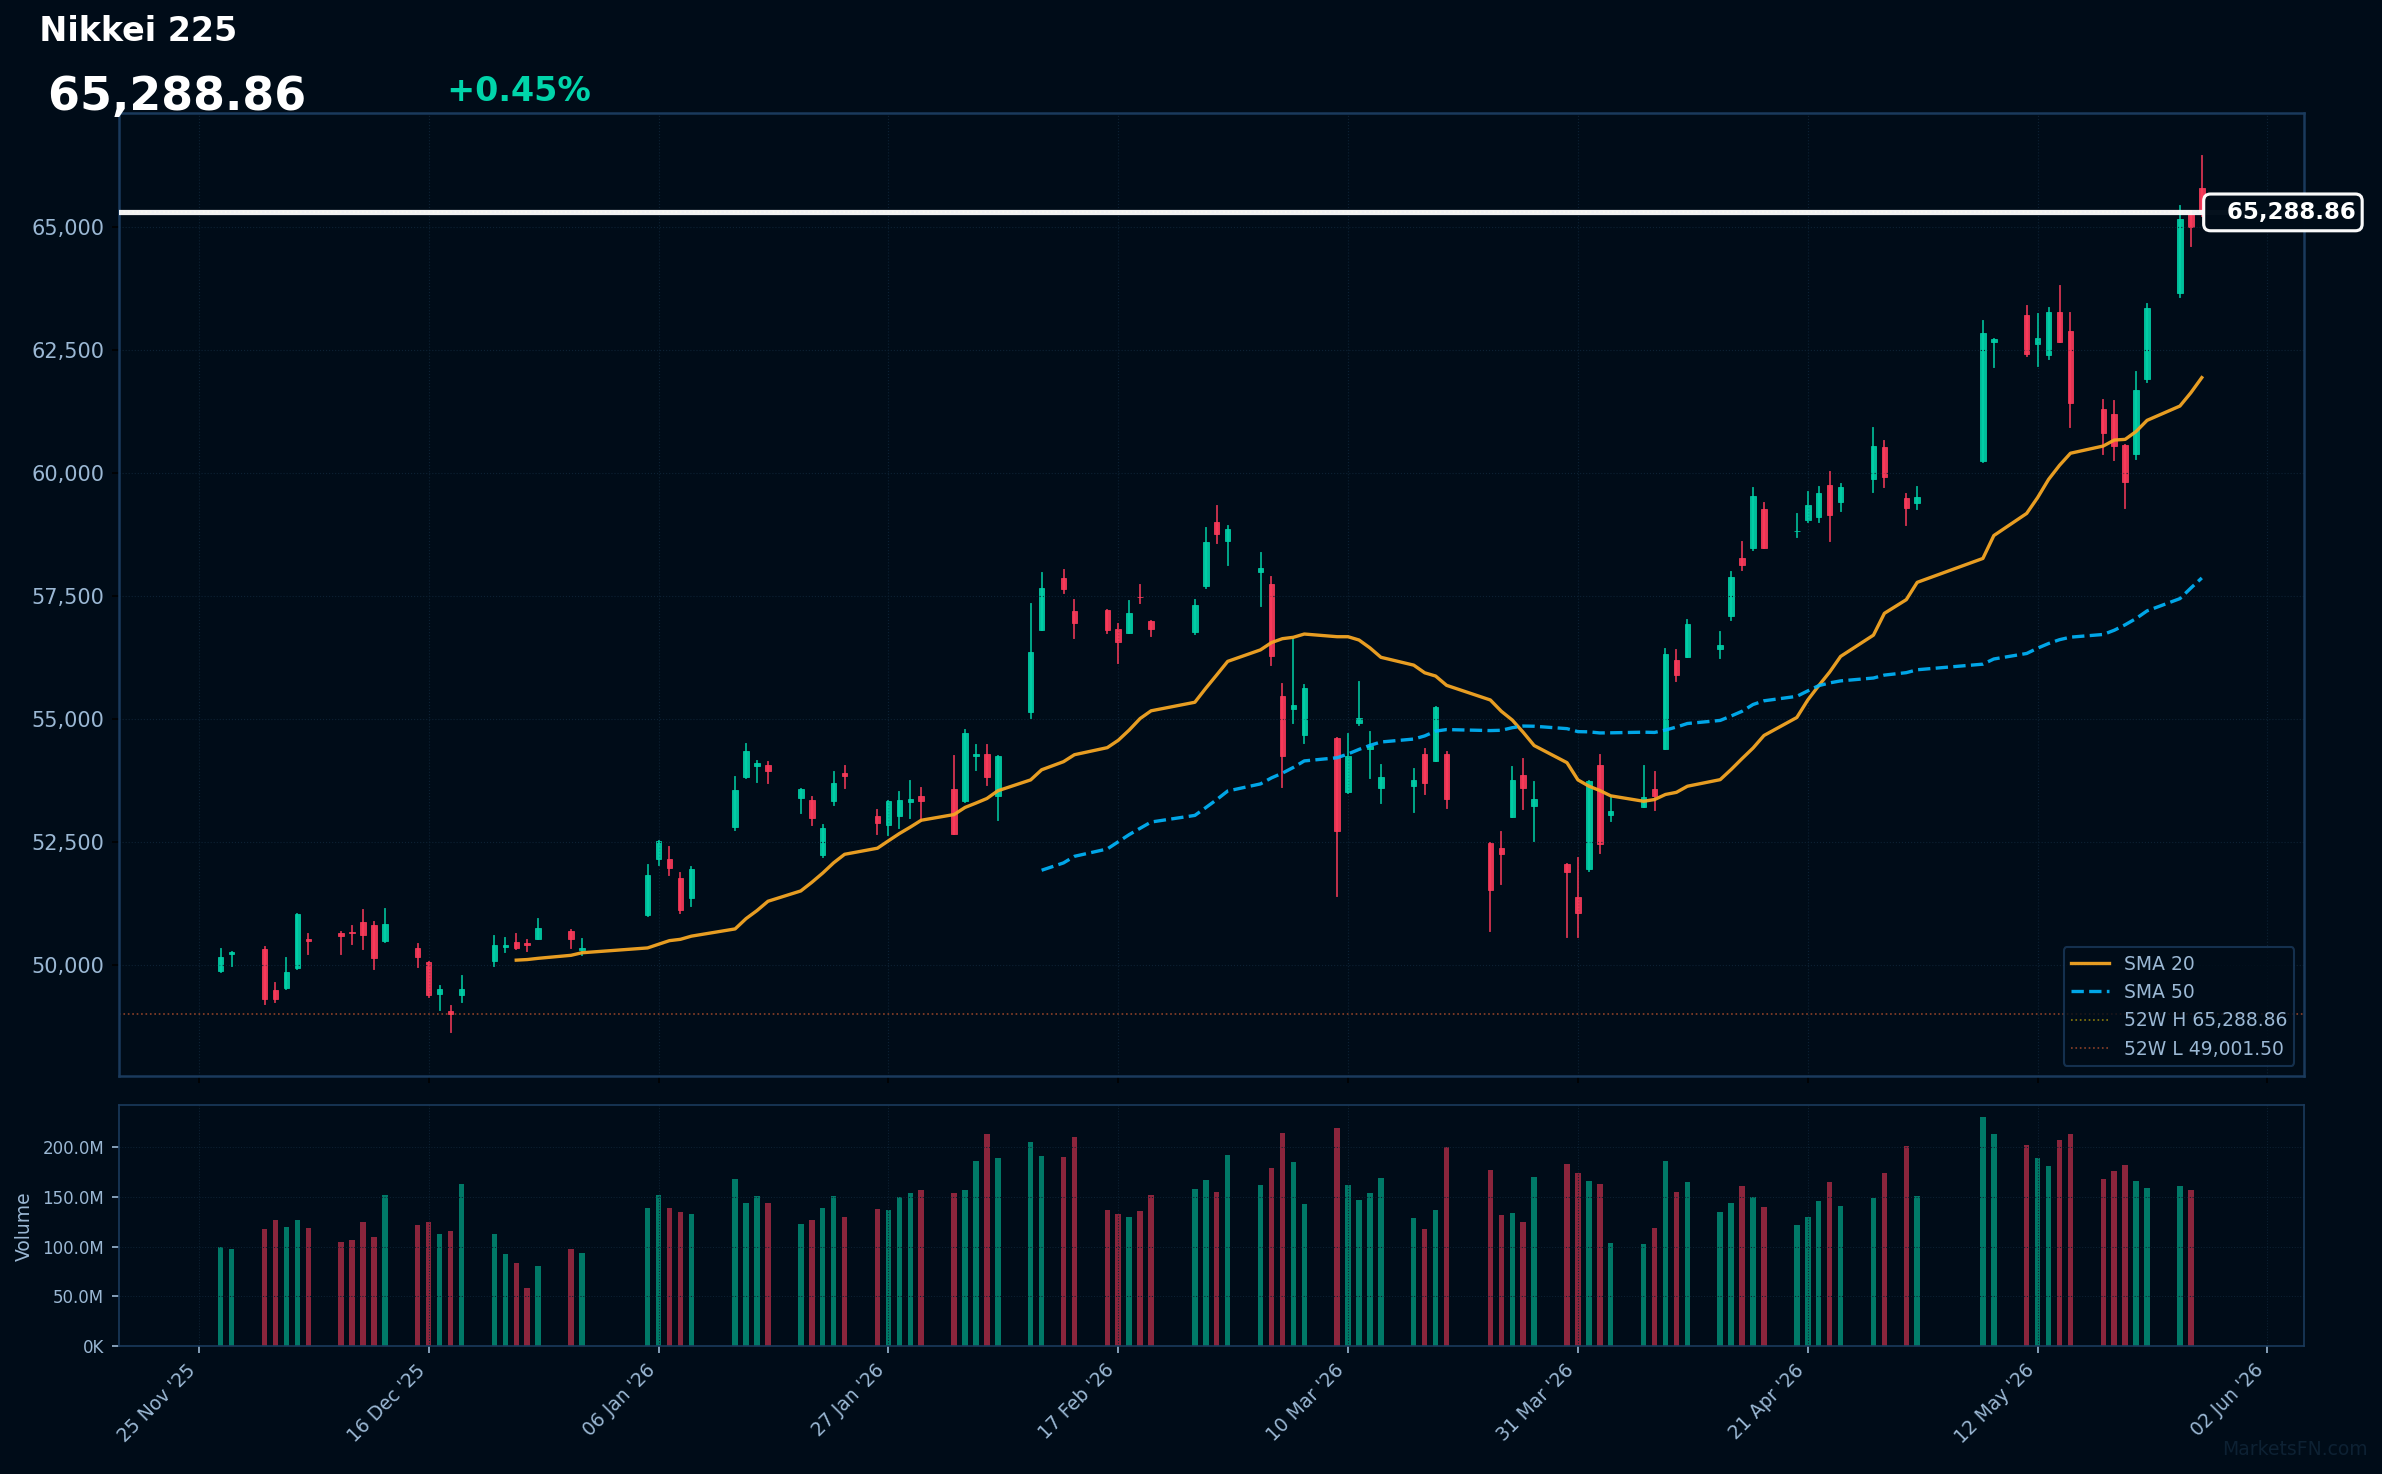Click the 31 Mar '26 date label
This screenshot has height=1474, width=2382.
(x=1535, y=1403)
